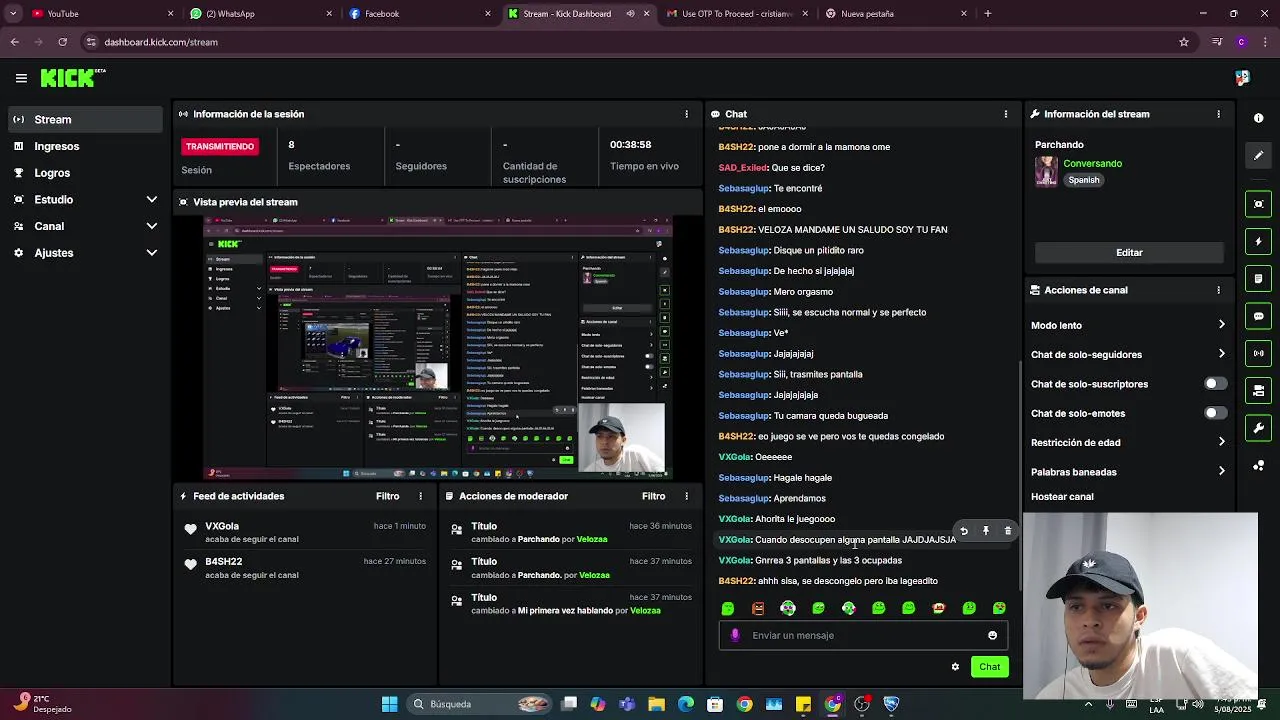Click the taskbar Búsqueda search box
This screenshot has width=1280, height=720.
point(480,704)
